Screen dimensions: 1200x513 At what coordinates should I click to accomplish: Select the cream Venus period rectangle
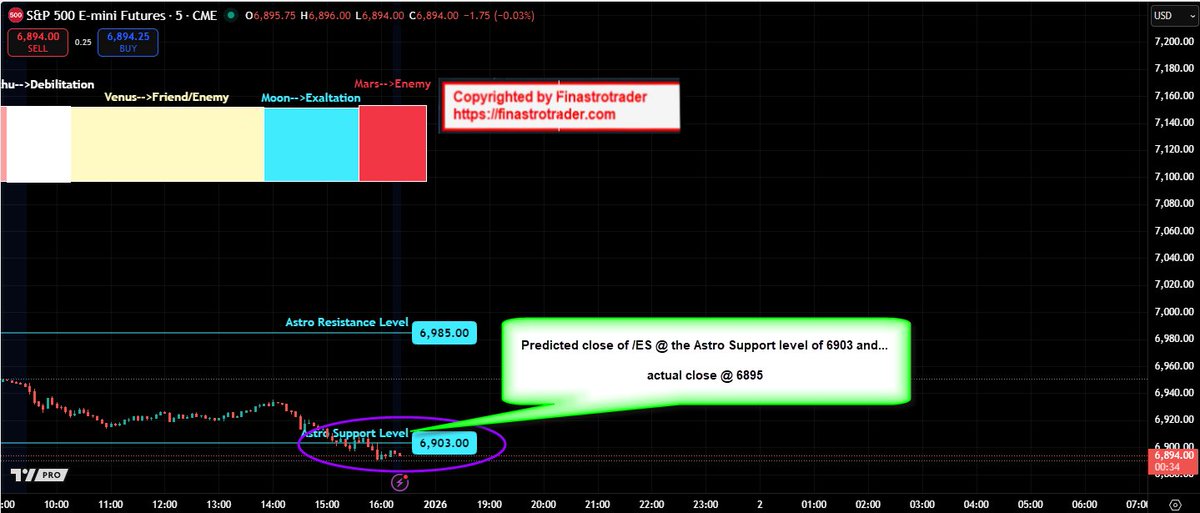point(167,144)
